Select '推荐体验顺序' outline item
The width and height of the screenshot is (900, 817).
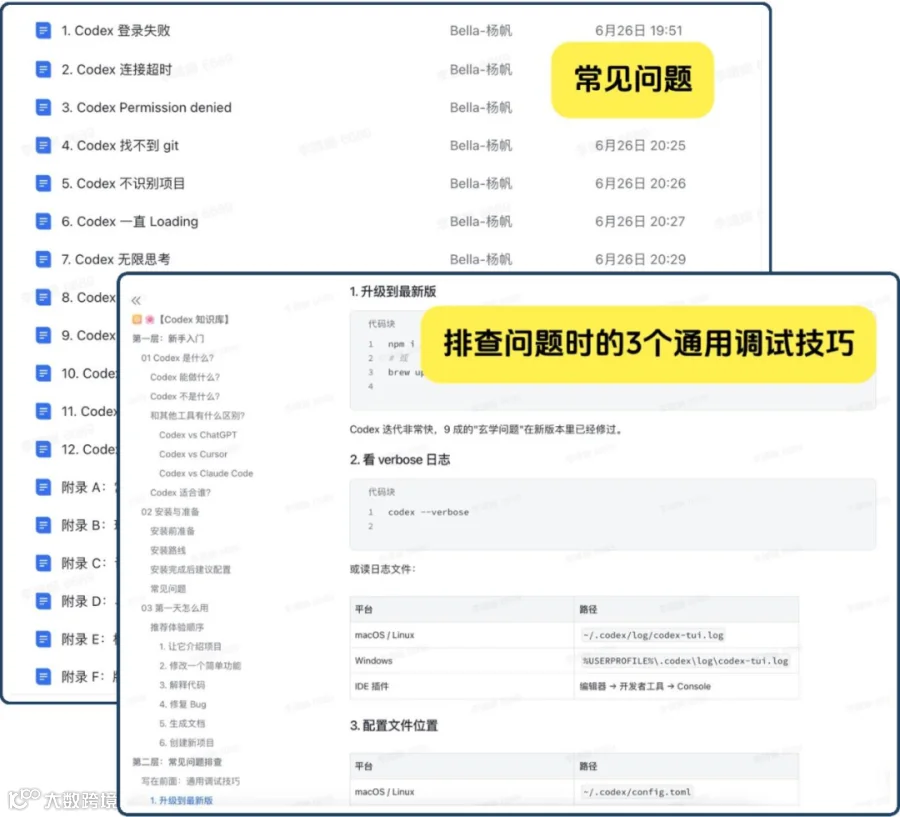(177, 627)
